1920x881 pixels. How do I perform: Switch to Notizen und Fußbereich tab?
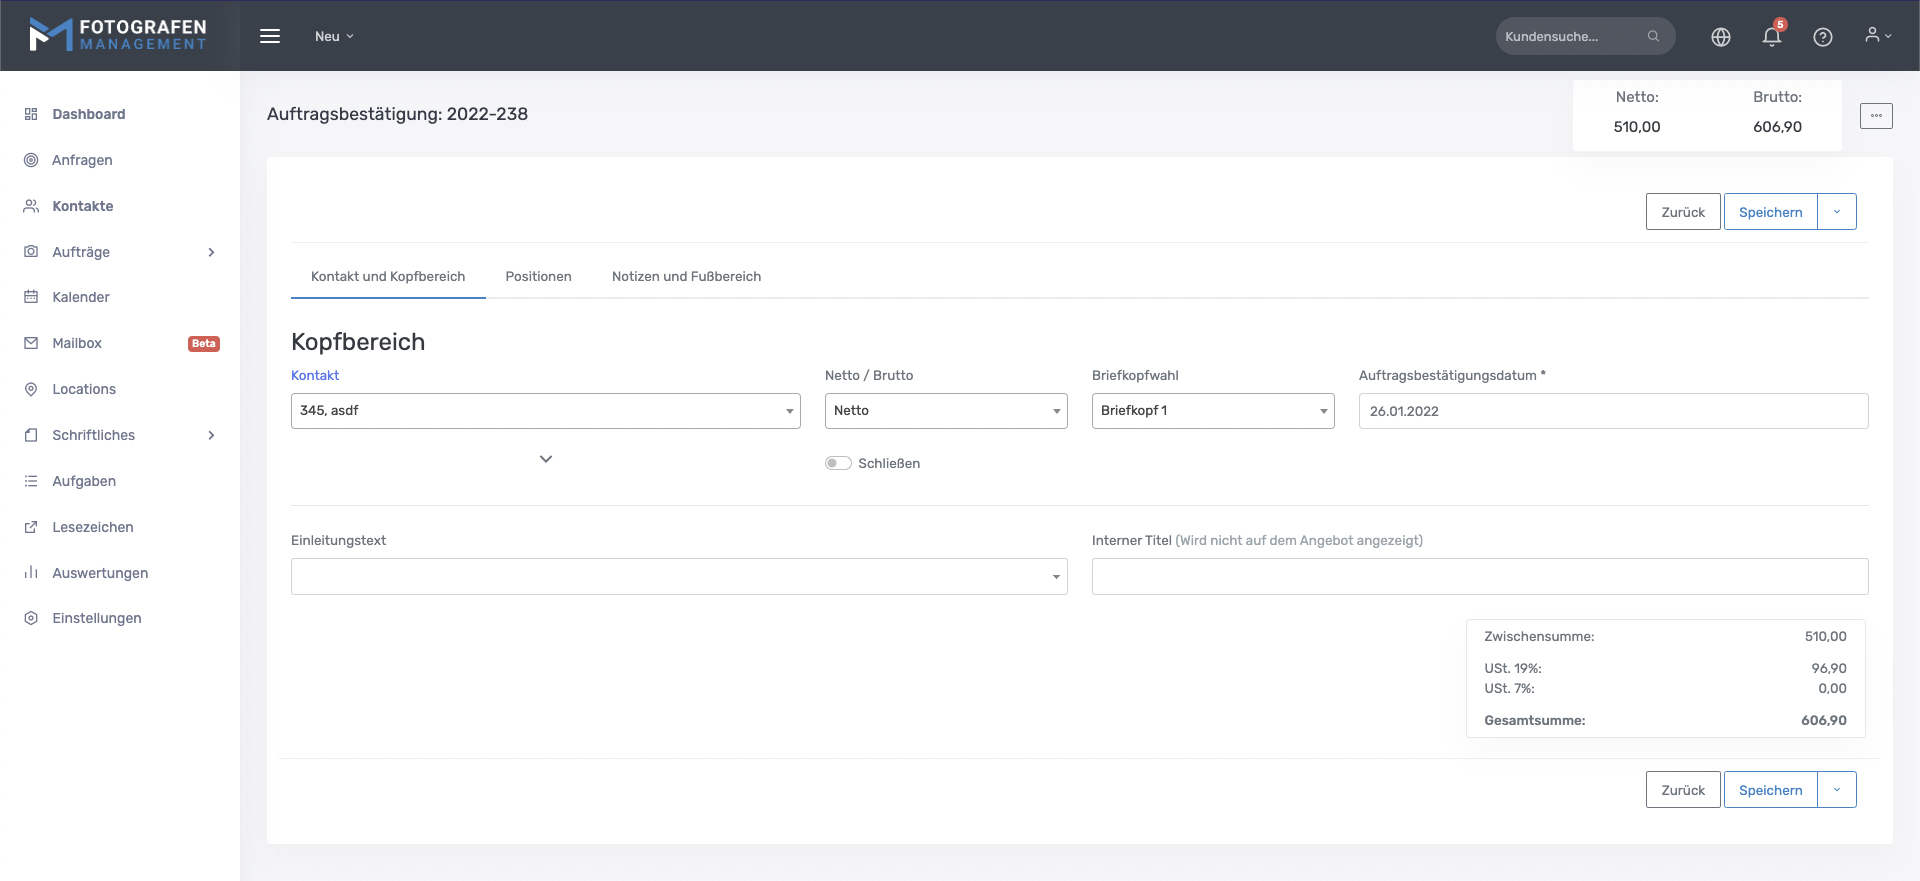pos(686,277)
